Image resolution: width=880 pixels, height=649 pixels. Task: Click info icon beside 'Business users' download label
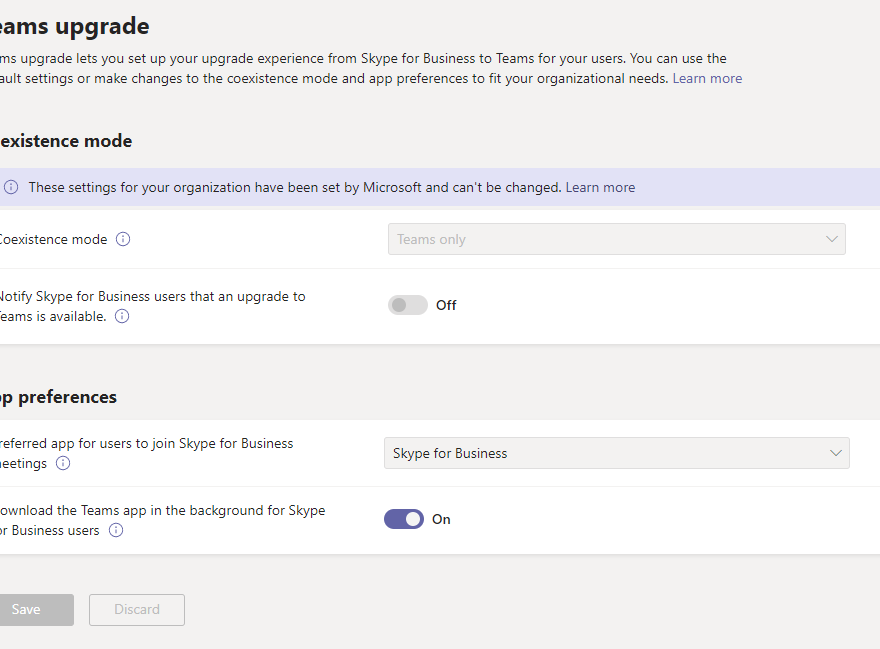[x=116, y=530]
